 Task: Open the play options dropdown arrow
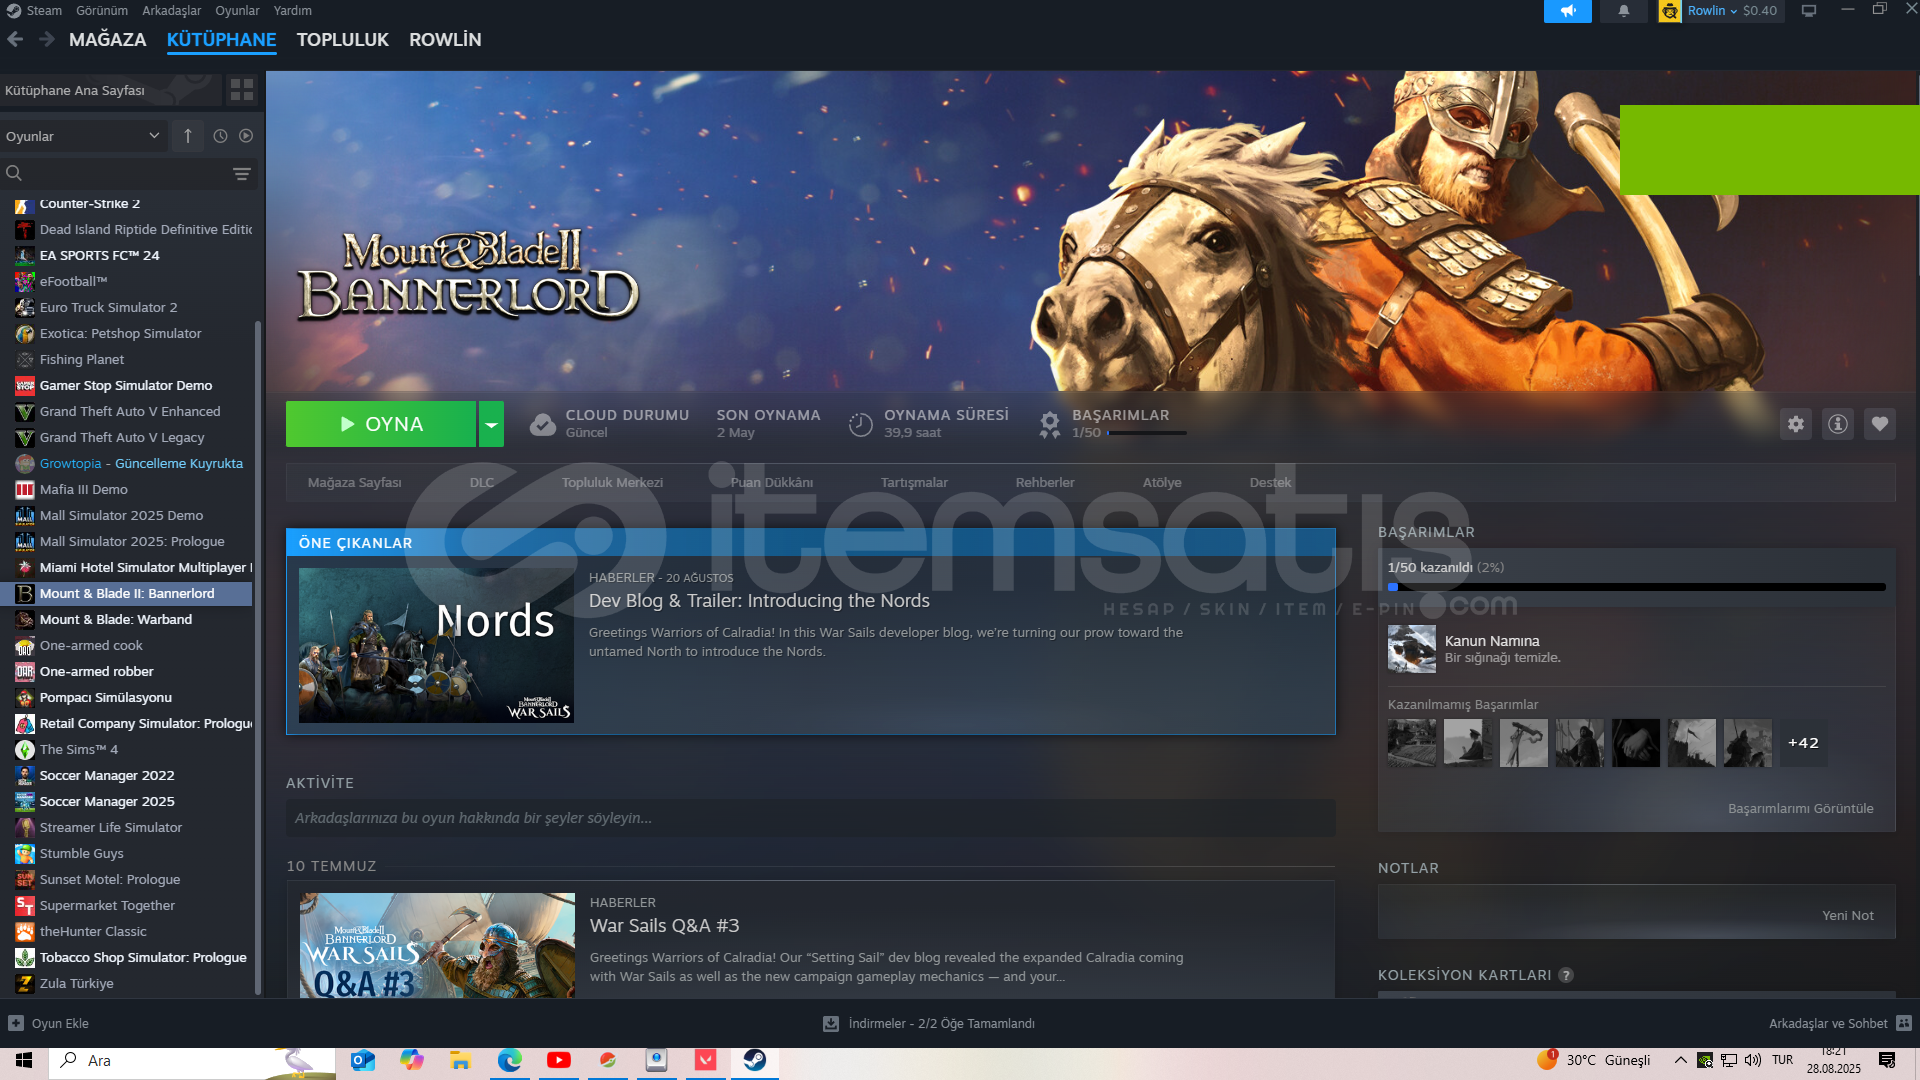coord(491,424)
